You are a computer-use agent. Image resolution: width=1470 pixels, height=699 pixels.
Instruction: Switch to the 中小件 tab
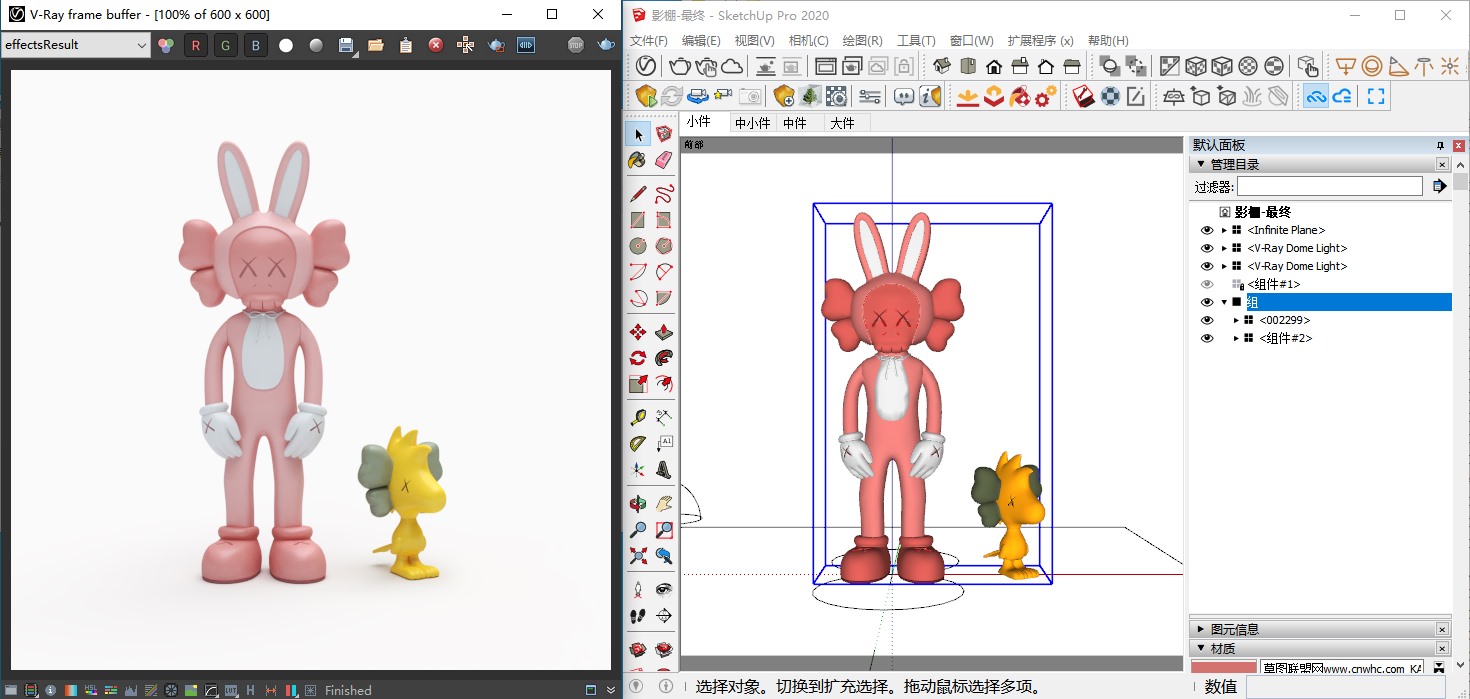pos(752,123)
